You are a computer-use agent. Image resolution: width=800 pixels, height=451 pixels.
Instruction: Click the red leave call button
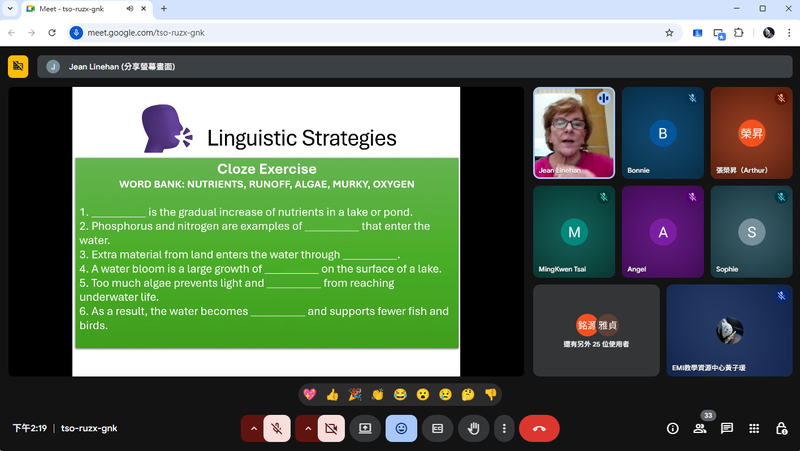click(539, 428)
